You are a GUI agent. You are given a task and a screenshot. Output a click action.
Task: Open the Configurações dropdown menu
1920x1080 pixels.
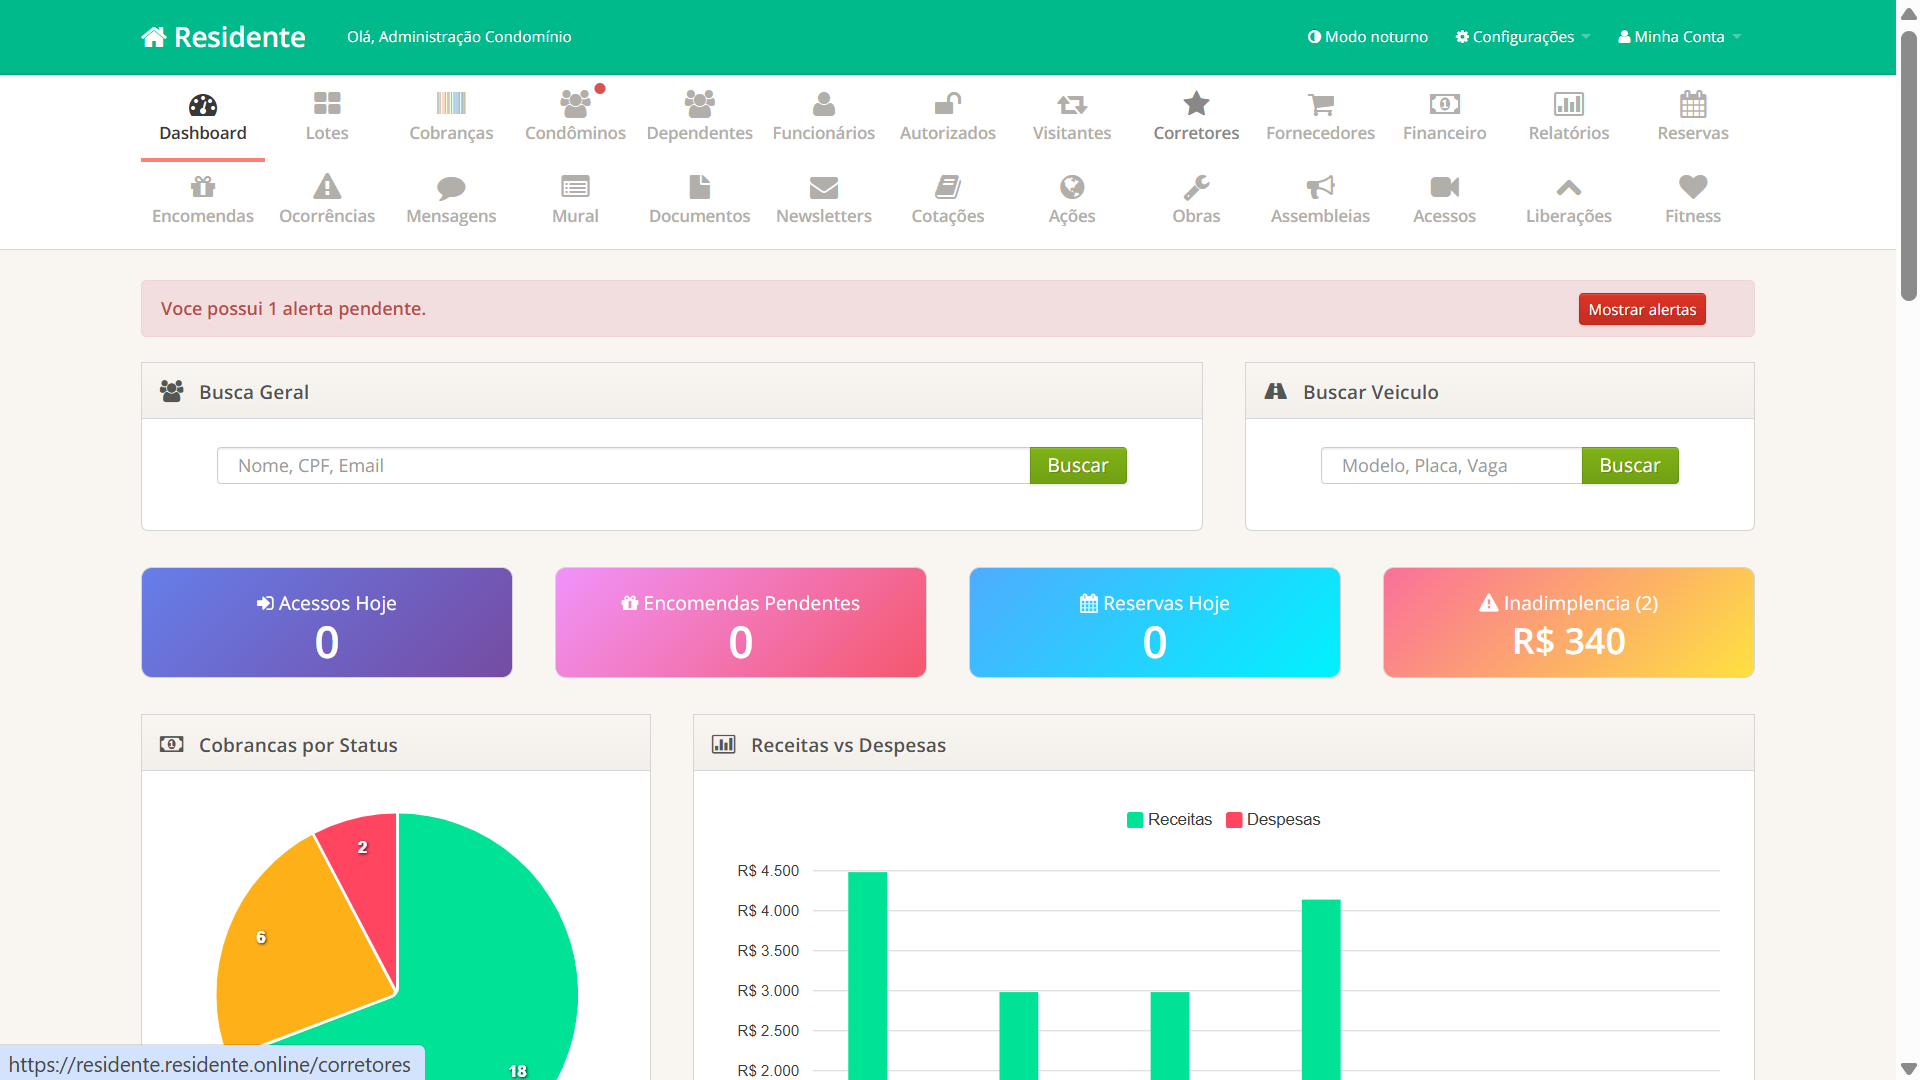[1521, 36]
